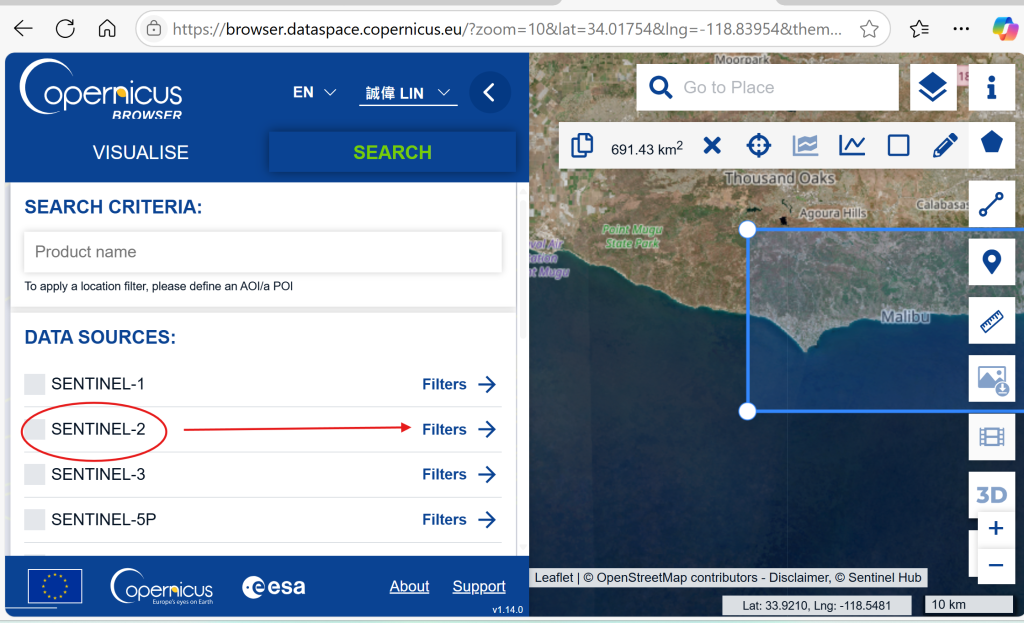Click the DATA SOURCES heading
This screenshot has height=623, width=1024.
101,337
